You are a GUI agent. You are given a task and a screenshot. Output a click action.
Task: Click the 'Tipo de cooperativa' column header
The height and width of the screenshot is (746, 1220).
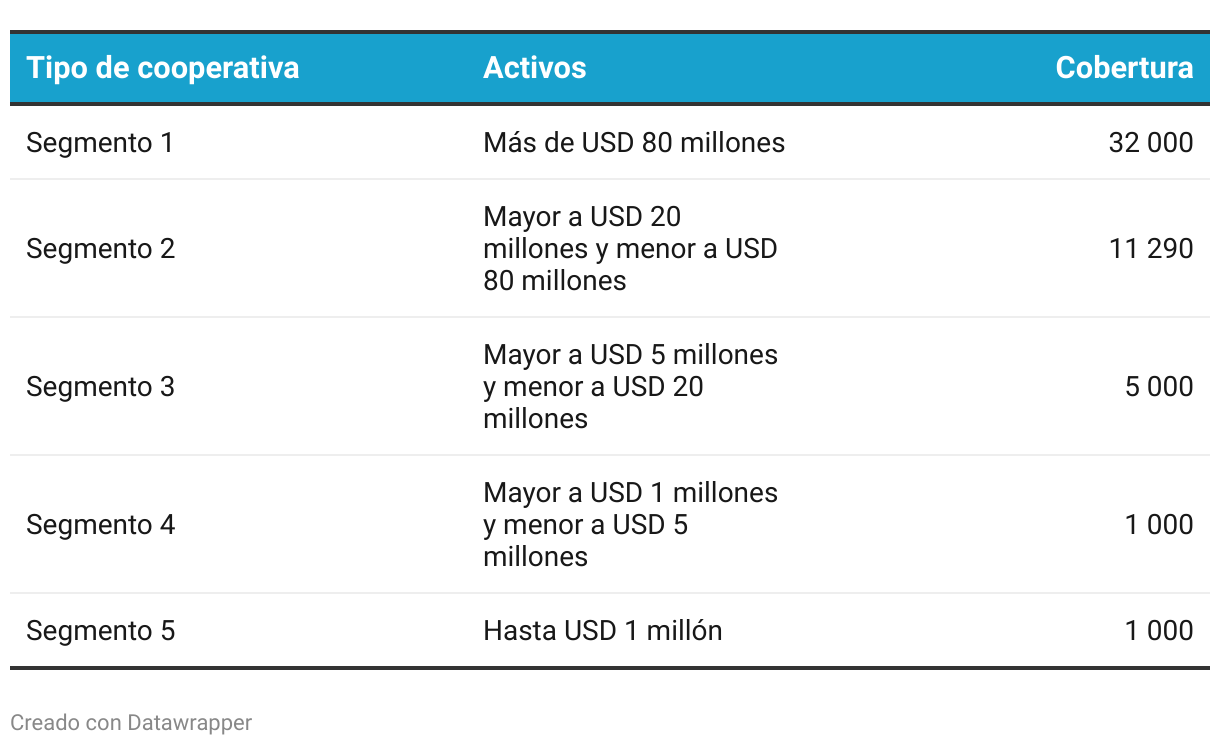click(162, 68)
